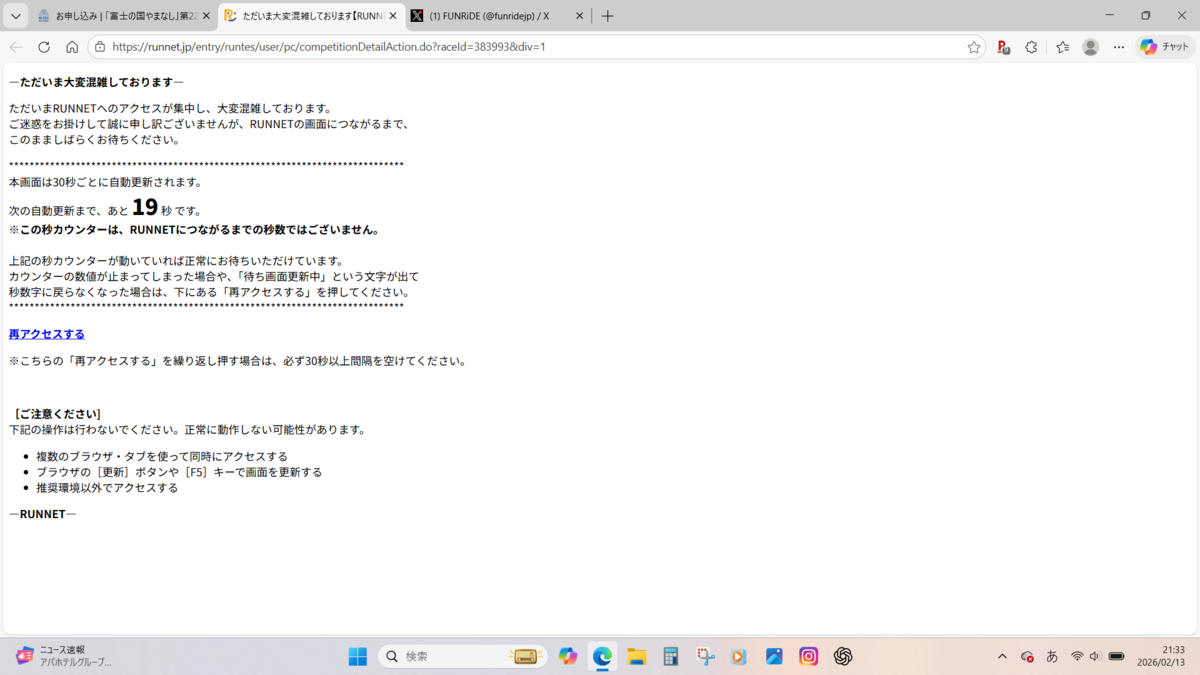Open the volume speaker tray icon
This screenshot has width=1200, height=675.
pos(1095,656)
